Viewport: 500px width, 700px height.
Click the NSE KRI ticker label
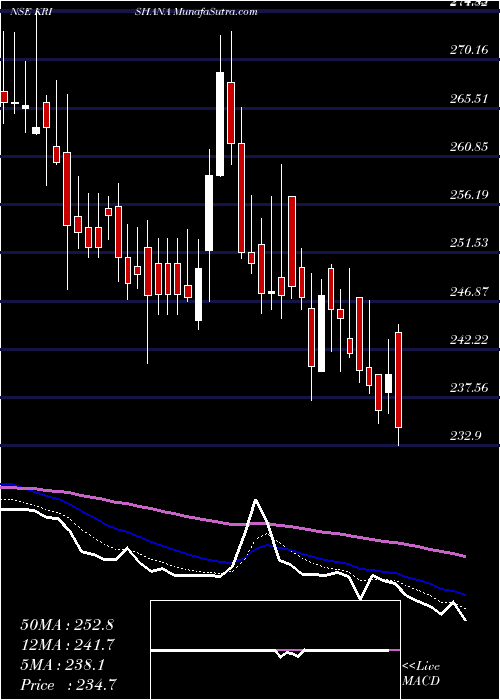pyautogui.click(x=32, y=12)
